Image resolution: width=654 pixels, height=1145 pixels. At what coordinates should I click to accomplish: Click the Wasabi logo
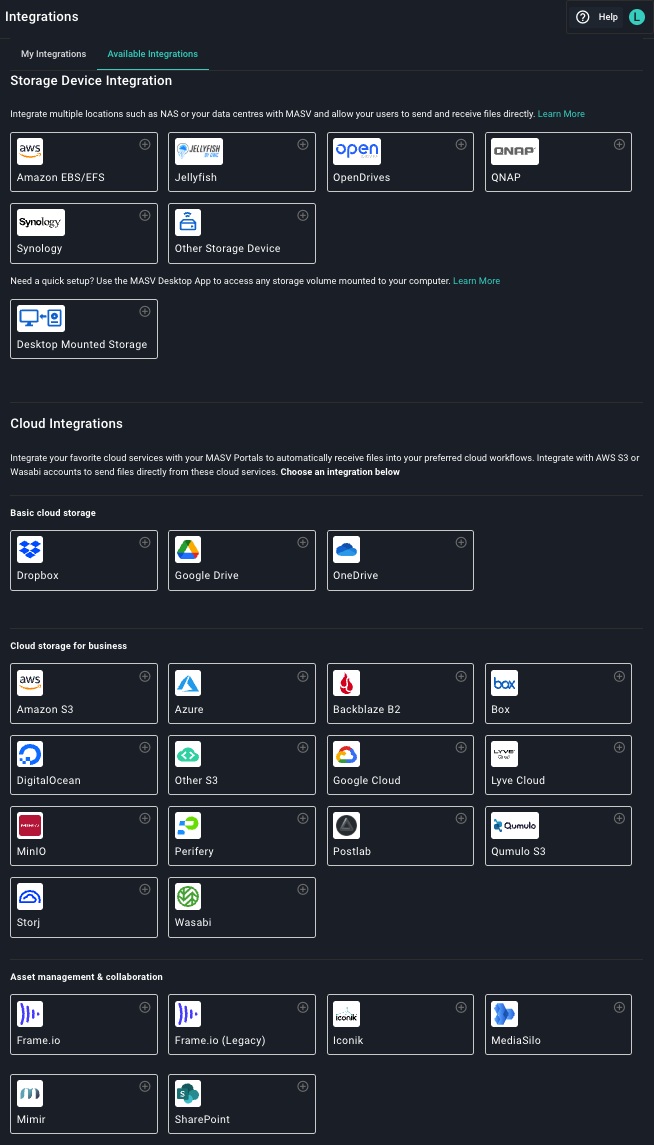(x=188, y=896)
